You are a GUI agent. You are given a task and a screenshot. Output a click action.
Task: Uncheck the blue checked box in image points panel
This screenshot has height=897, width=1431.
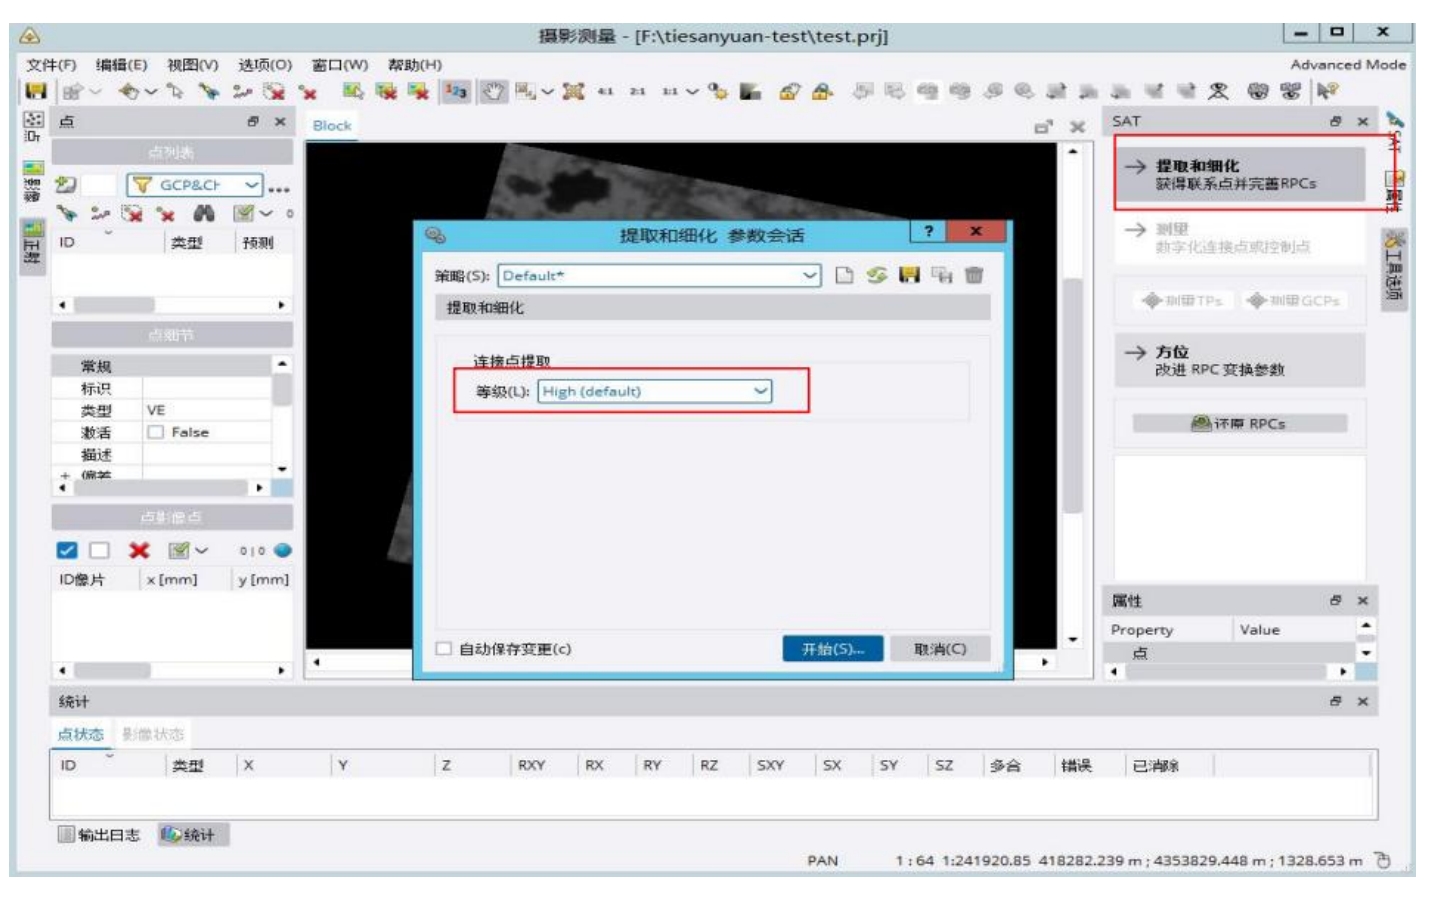pyautogui.click(x=67, y=551)
